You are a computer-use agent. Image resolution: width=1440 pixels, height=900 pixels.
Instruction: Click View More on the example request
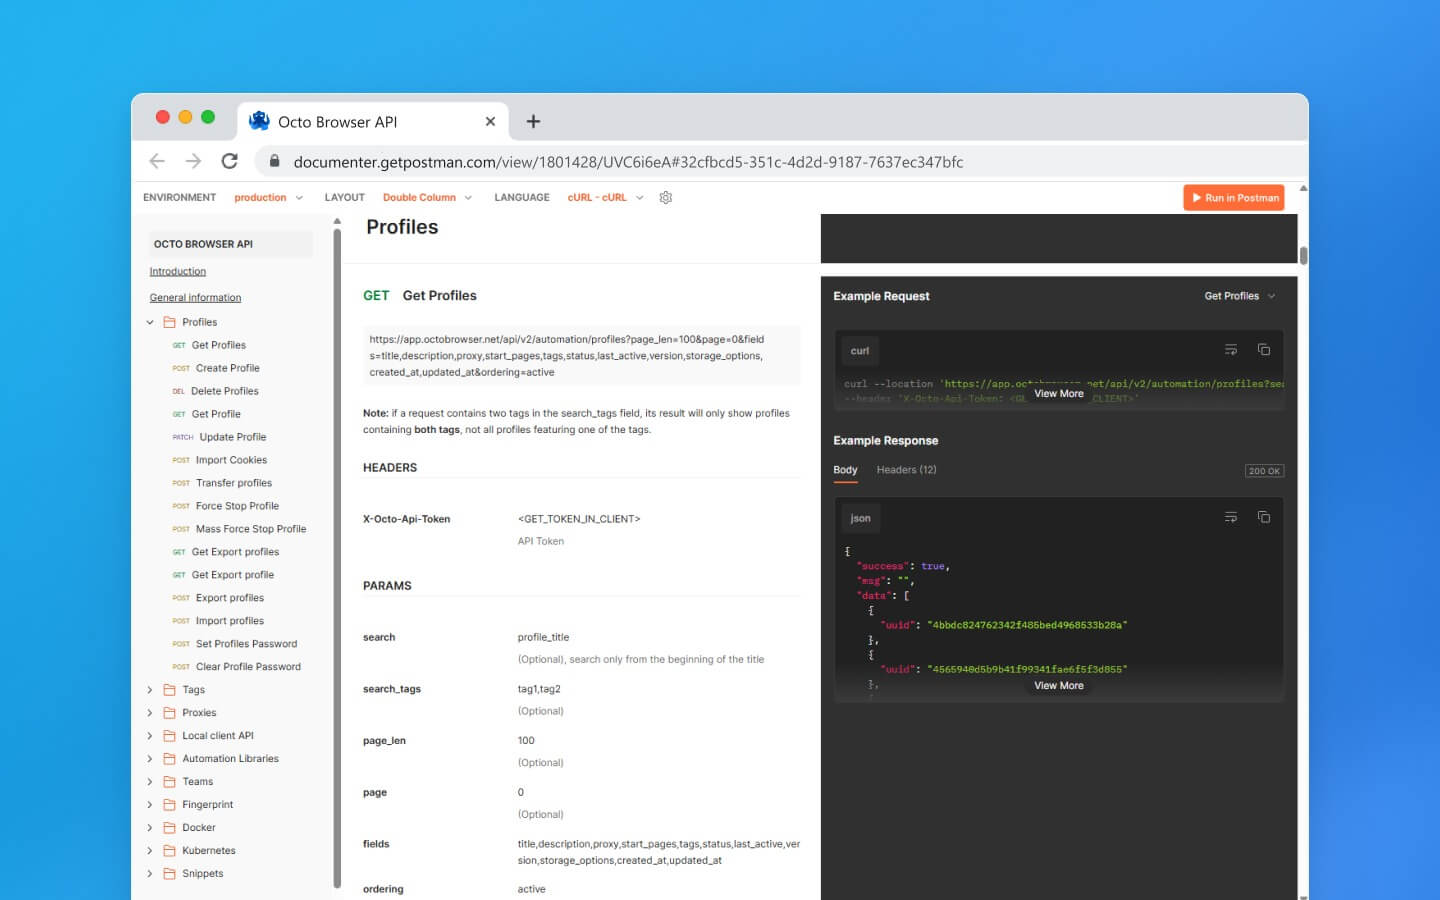[x=1058, y=394]
